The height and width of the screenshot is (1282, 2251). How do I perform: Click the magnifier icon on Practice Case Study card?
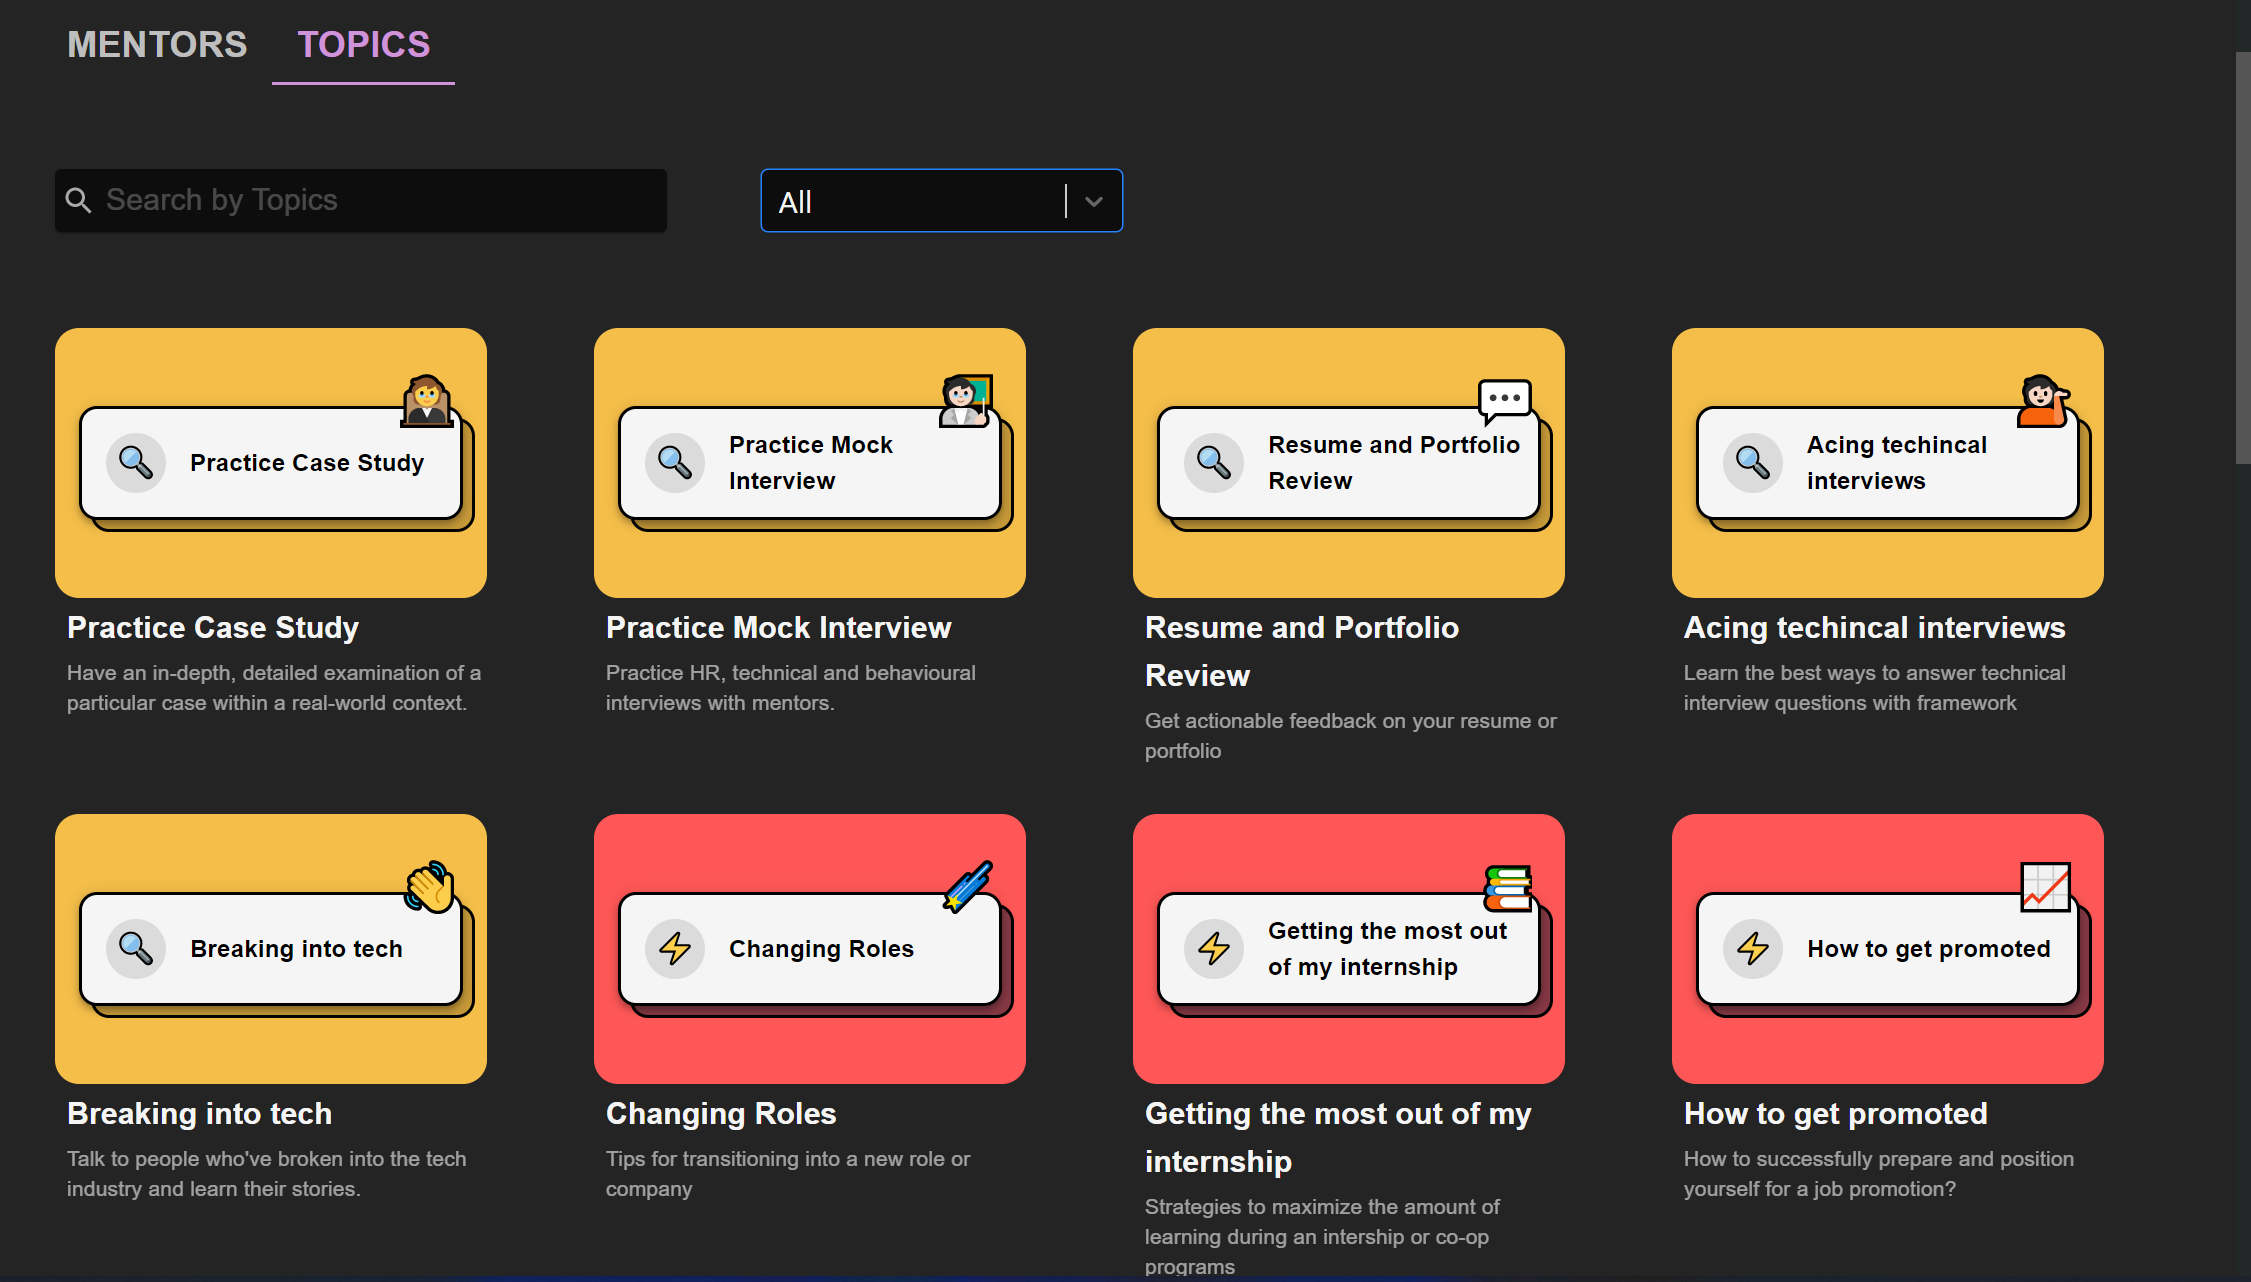[136, 462]
